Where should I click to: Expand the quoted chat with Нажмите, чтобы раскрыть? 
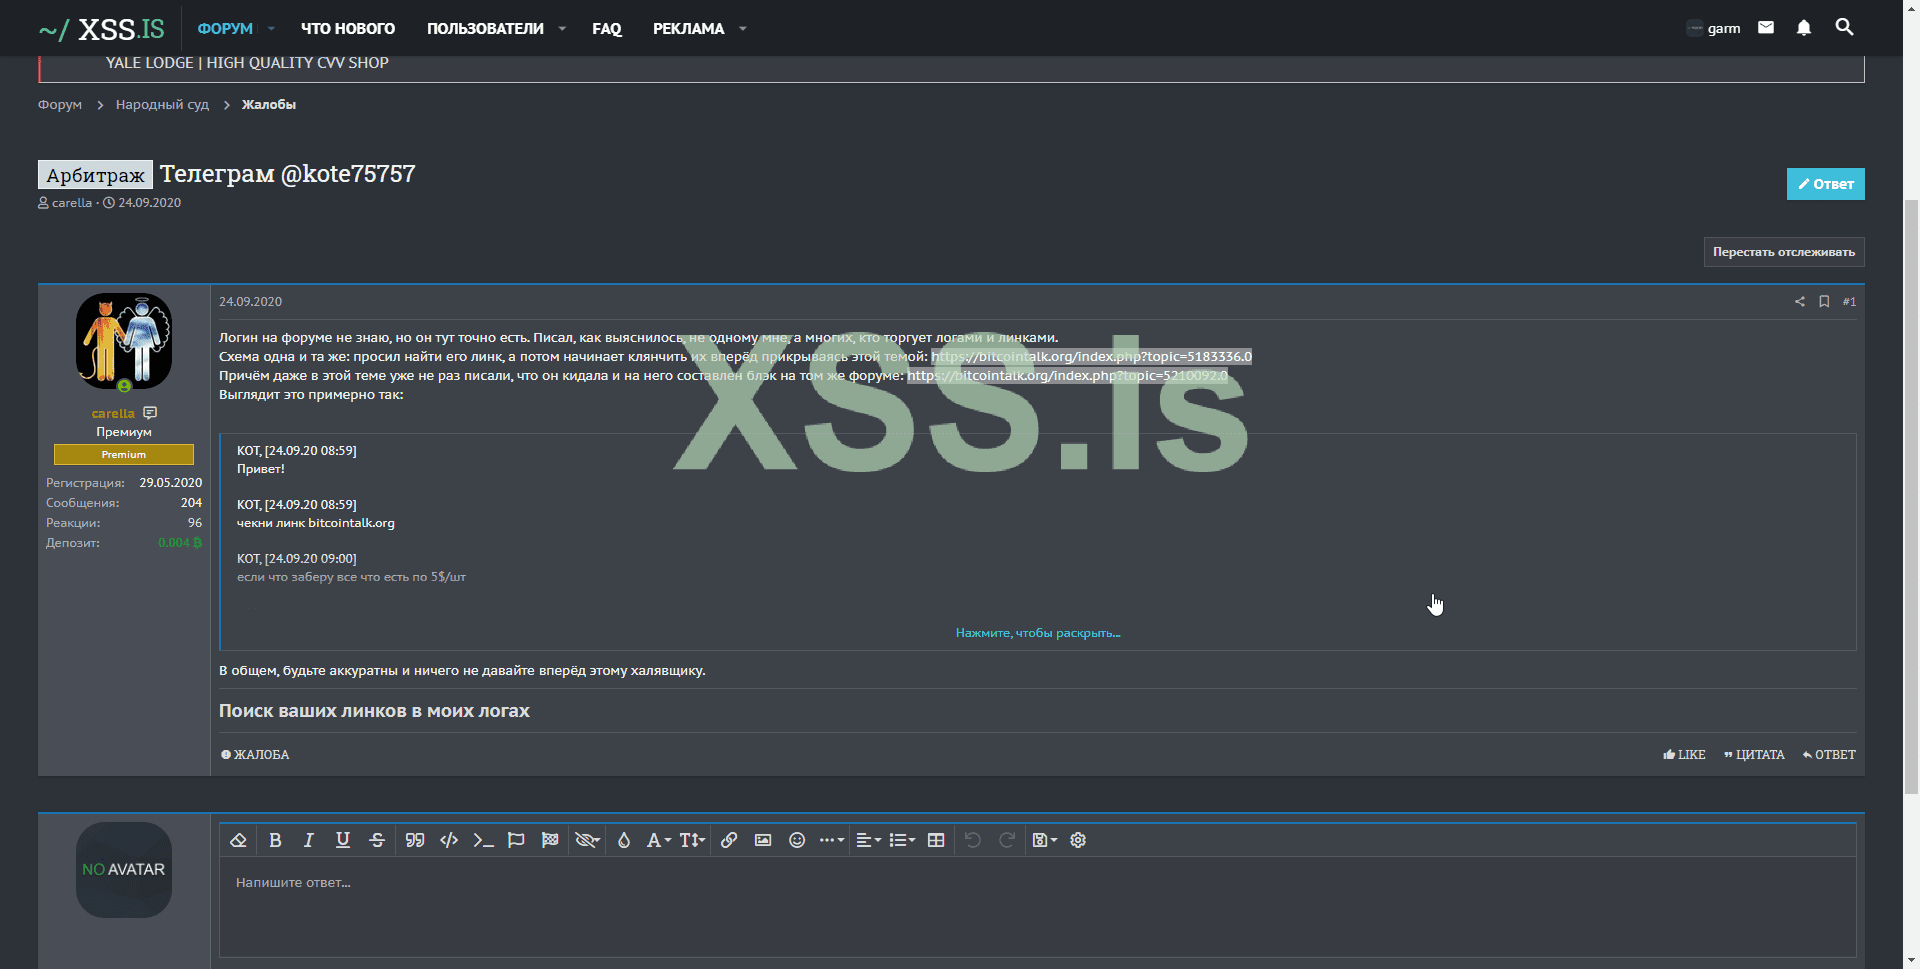[1037, 633]
